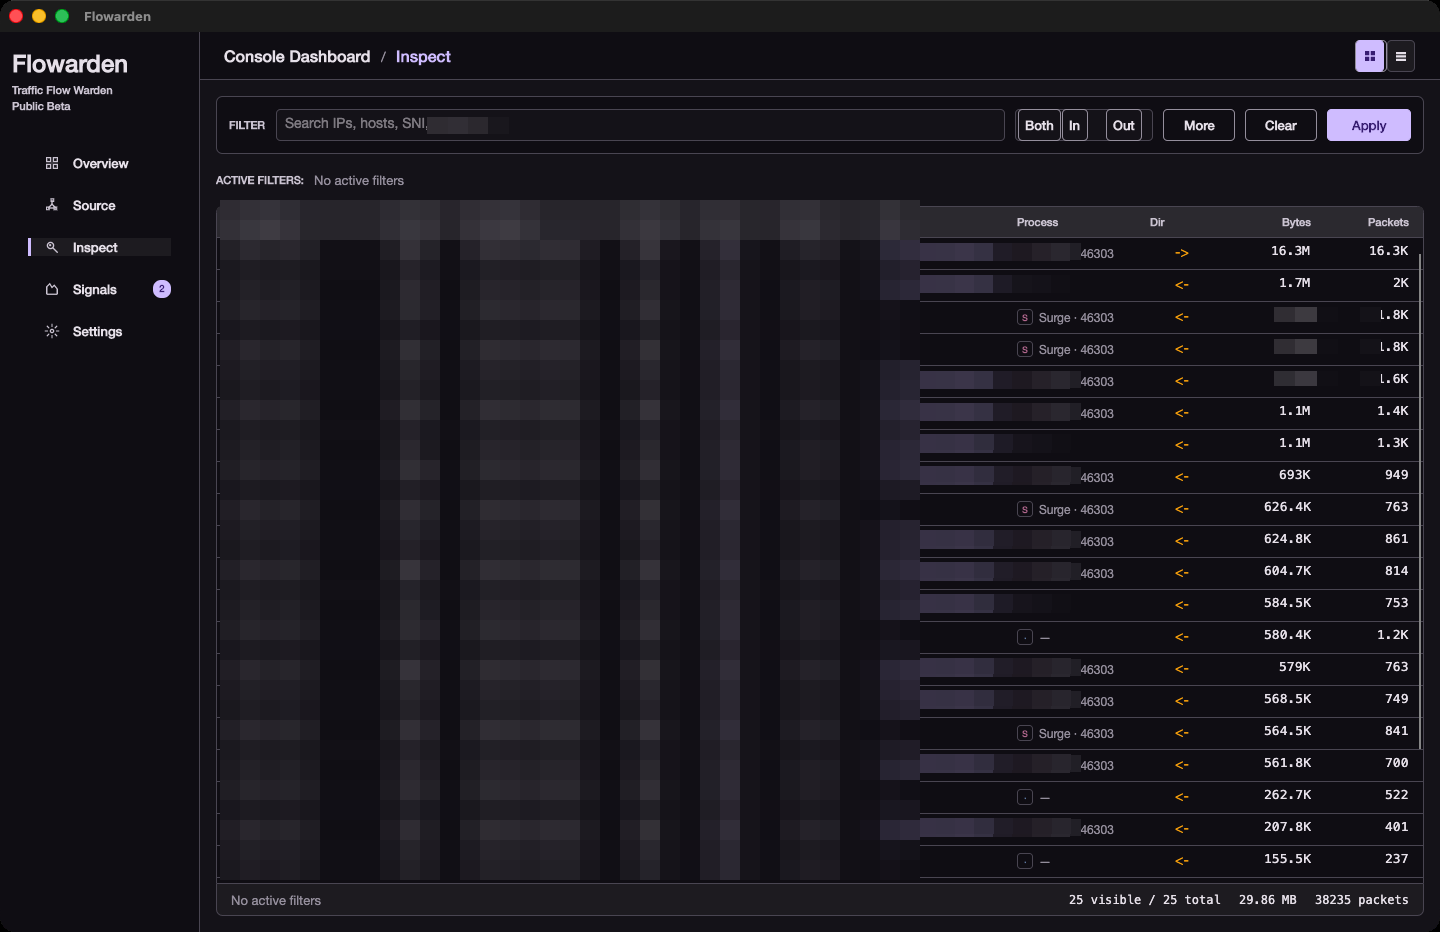Image resolution: width=1440 pixels, height=932 pixels.
Task: Click the Source network icon in sidebar
Action: (52, 205)
